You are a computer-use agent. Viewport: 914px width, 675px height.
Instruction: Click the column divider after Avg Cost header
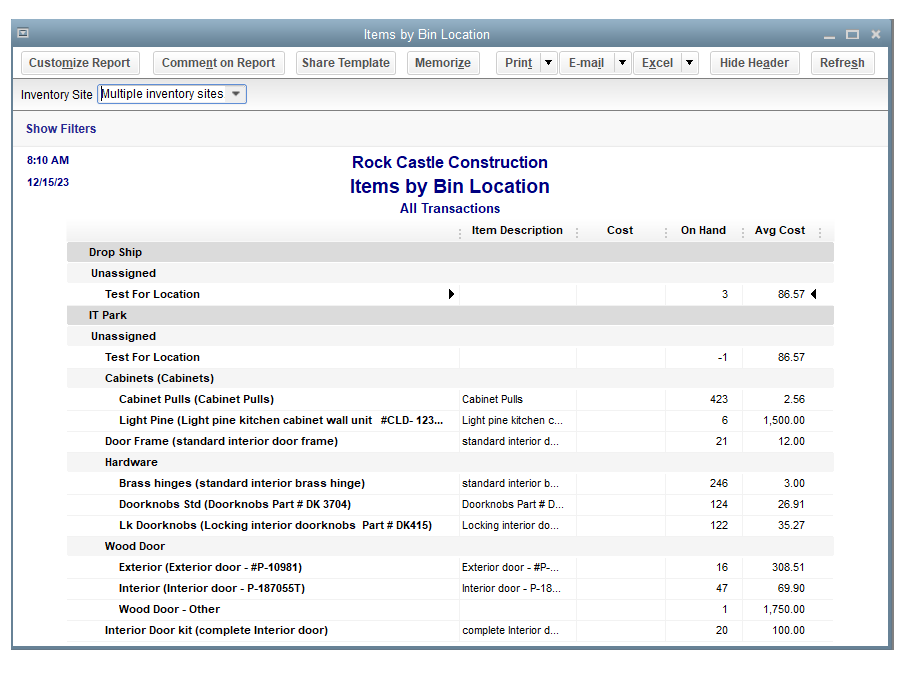[x=820, y=231]
